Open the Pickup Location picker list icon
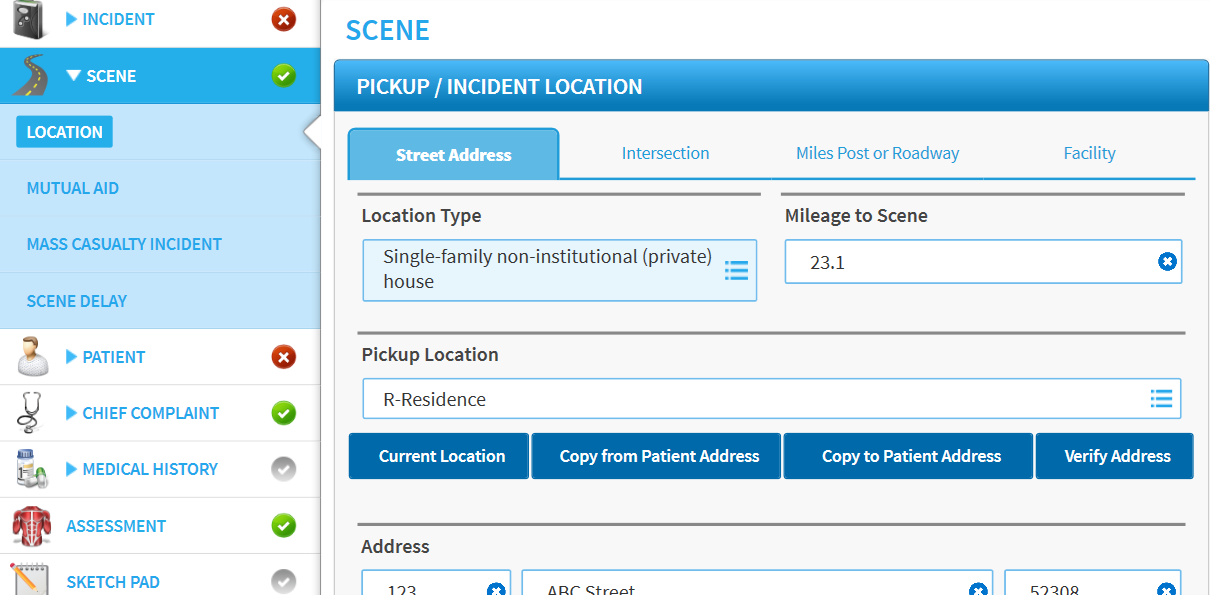 [x=1161, y=398]
